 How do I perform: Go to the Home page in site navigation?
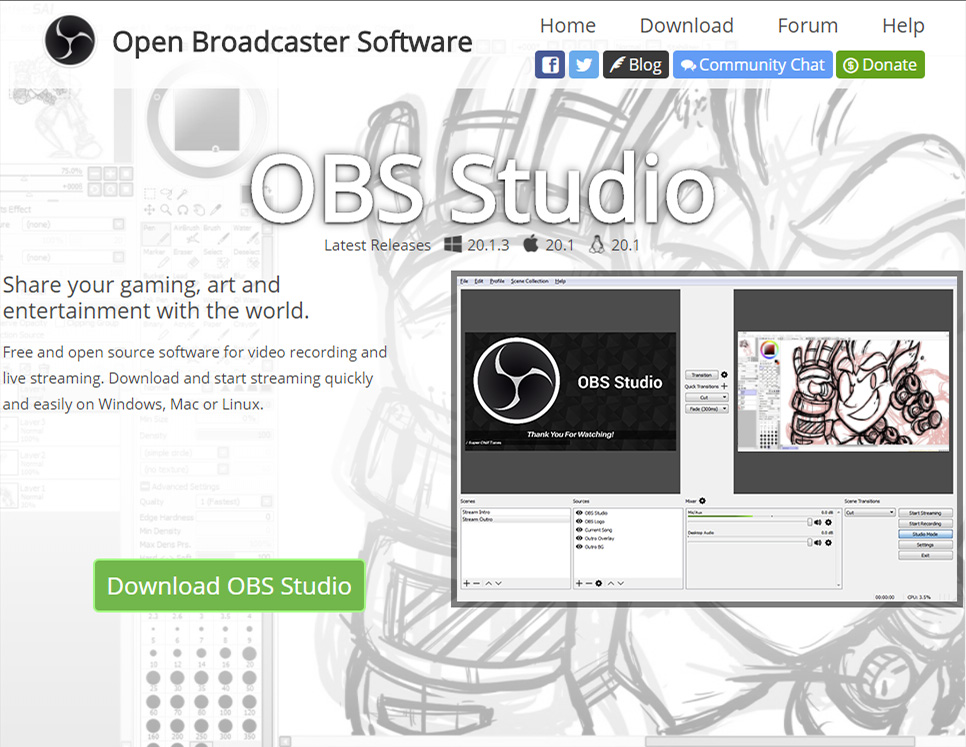(x=567, y=25)
